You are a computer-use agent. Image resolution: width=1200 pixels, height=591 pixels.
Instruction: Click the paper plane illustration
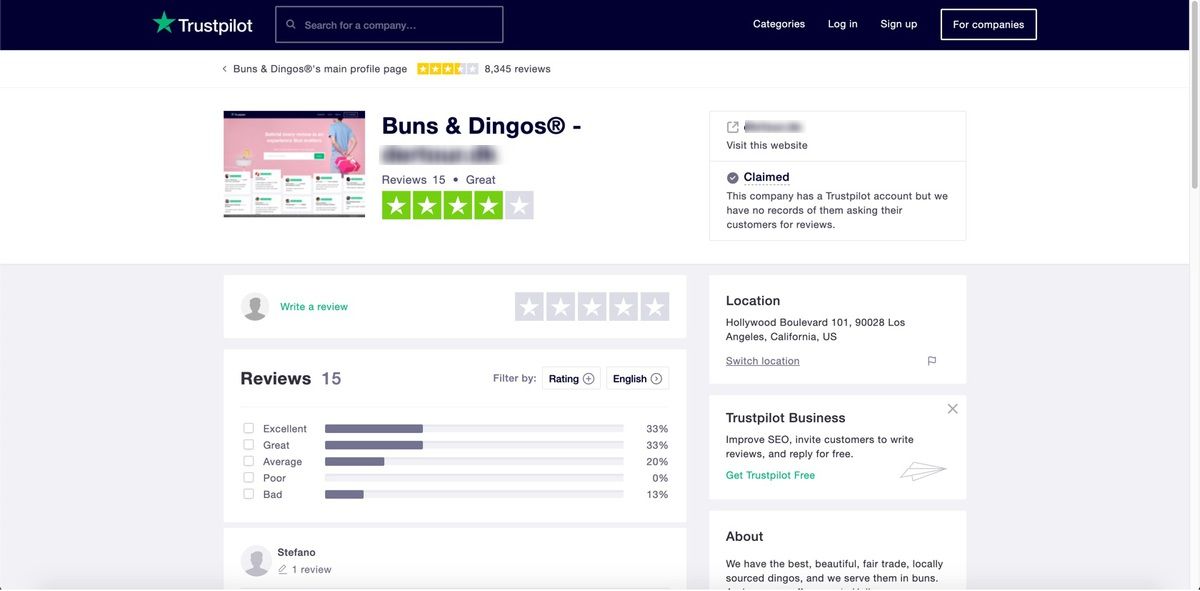tap(922, 471)
